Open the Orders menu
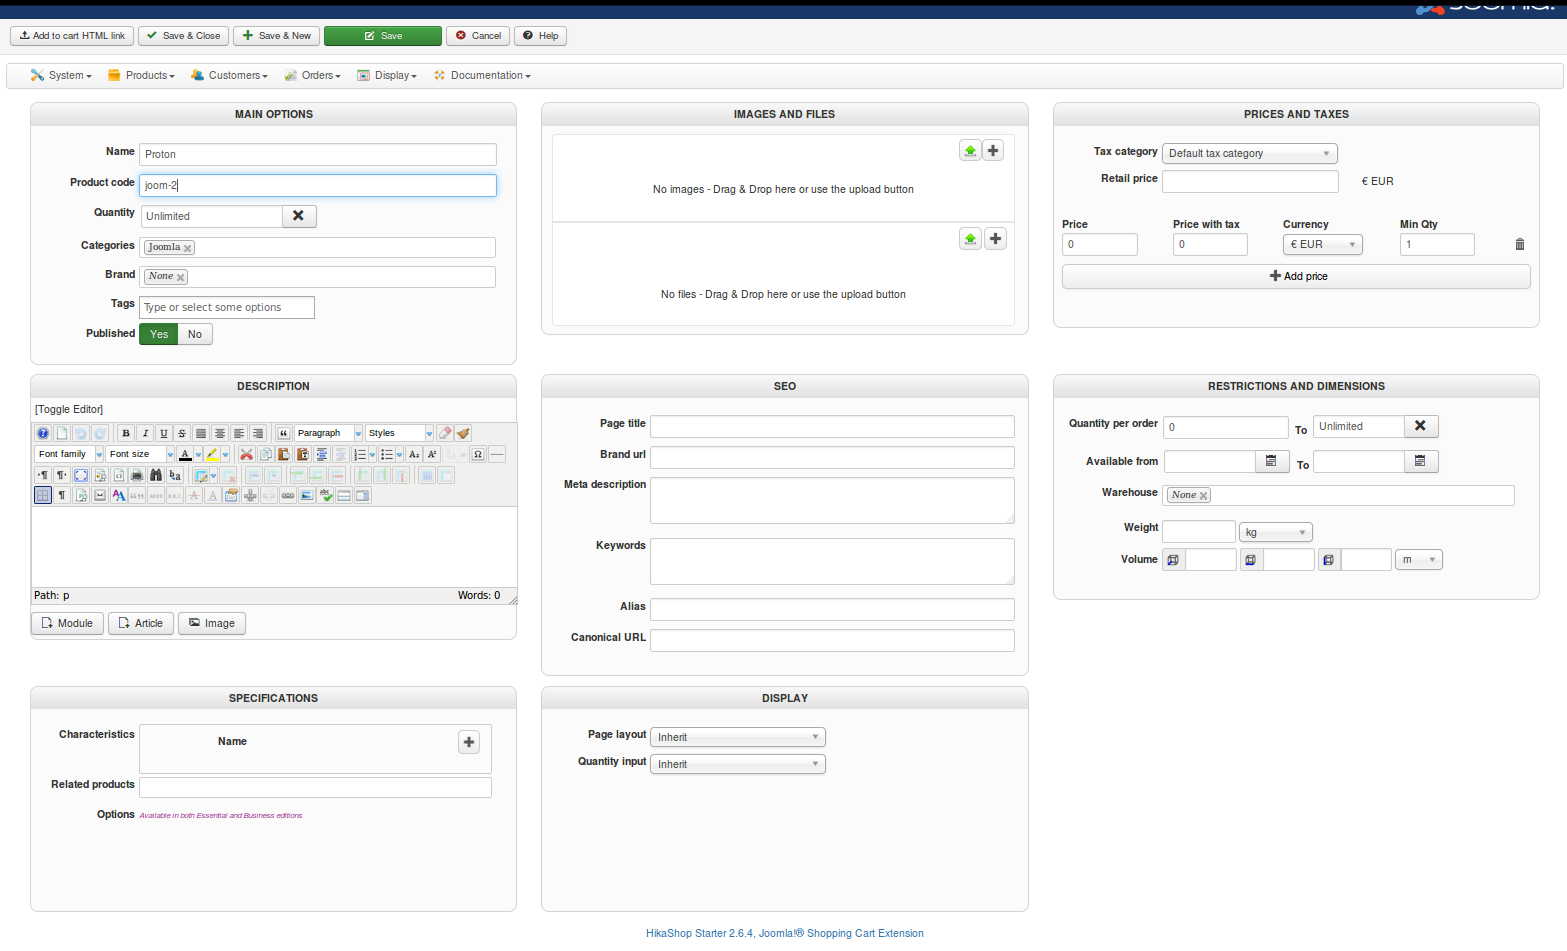1567x951 pixels. 312,75
